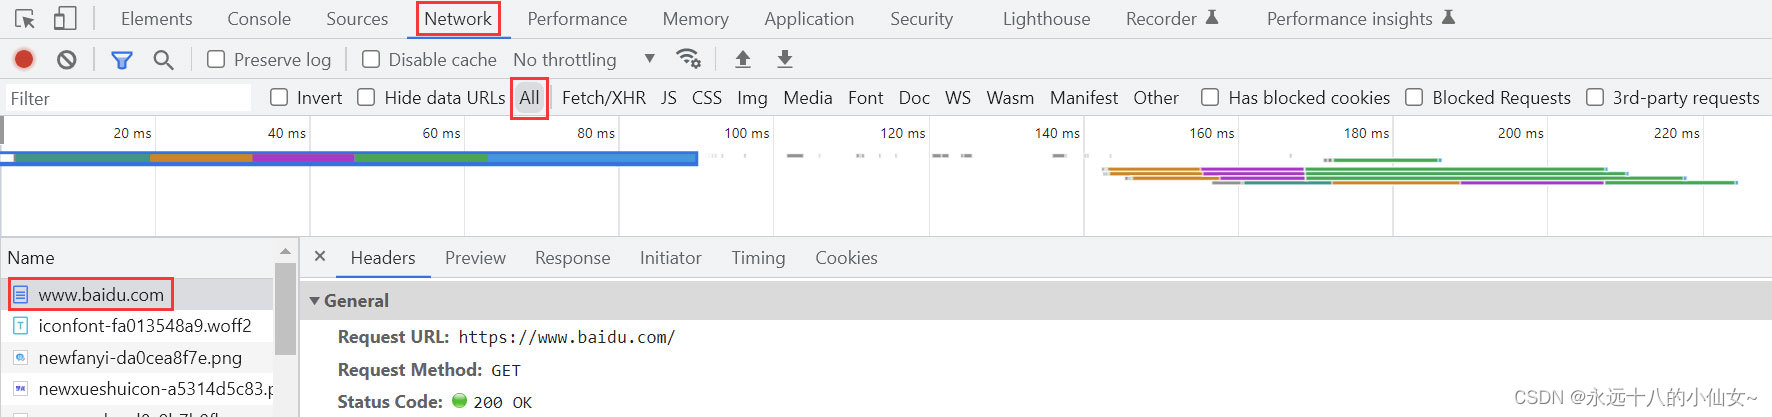
Task: Select the Headers detail tab
Action: point(383,258)
